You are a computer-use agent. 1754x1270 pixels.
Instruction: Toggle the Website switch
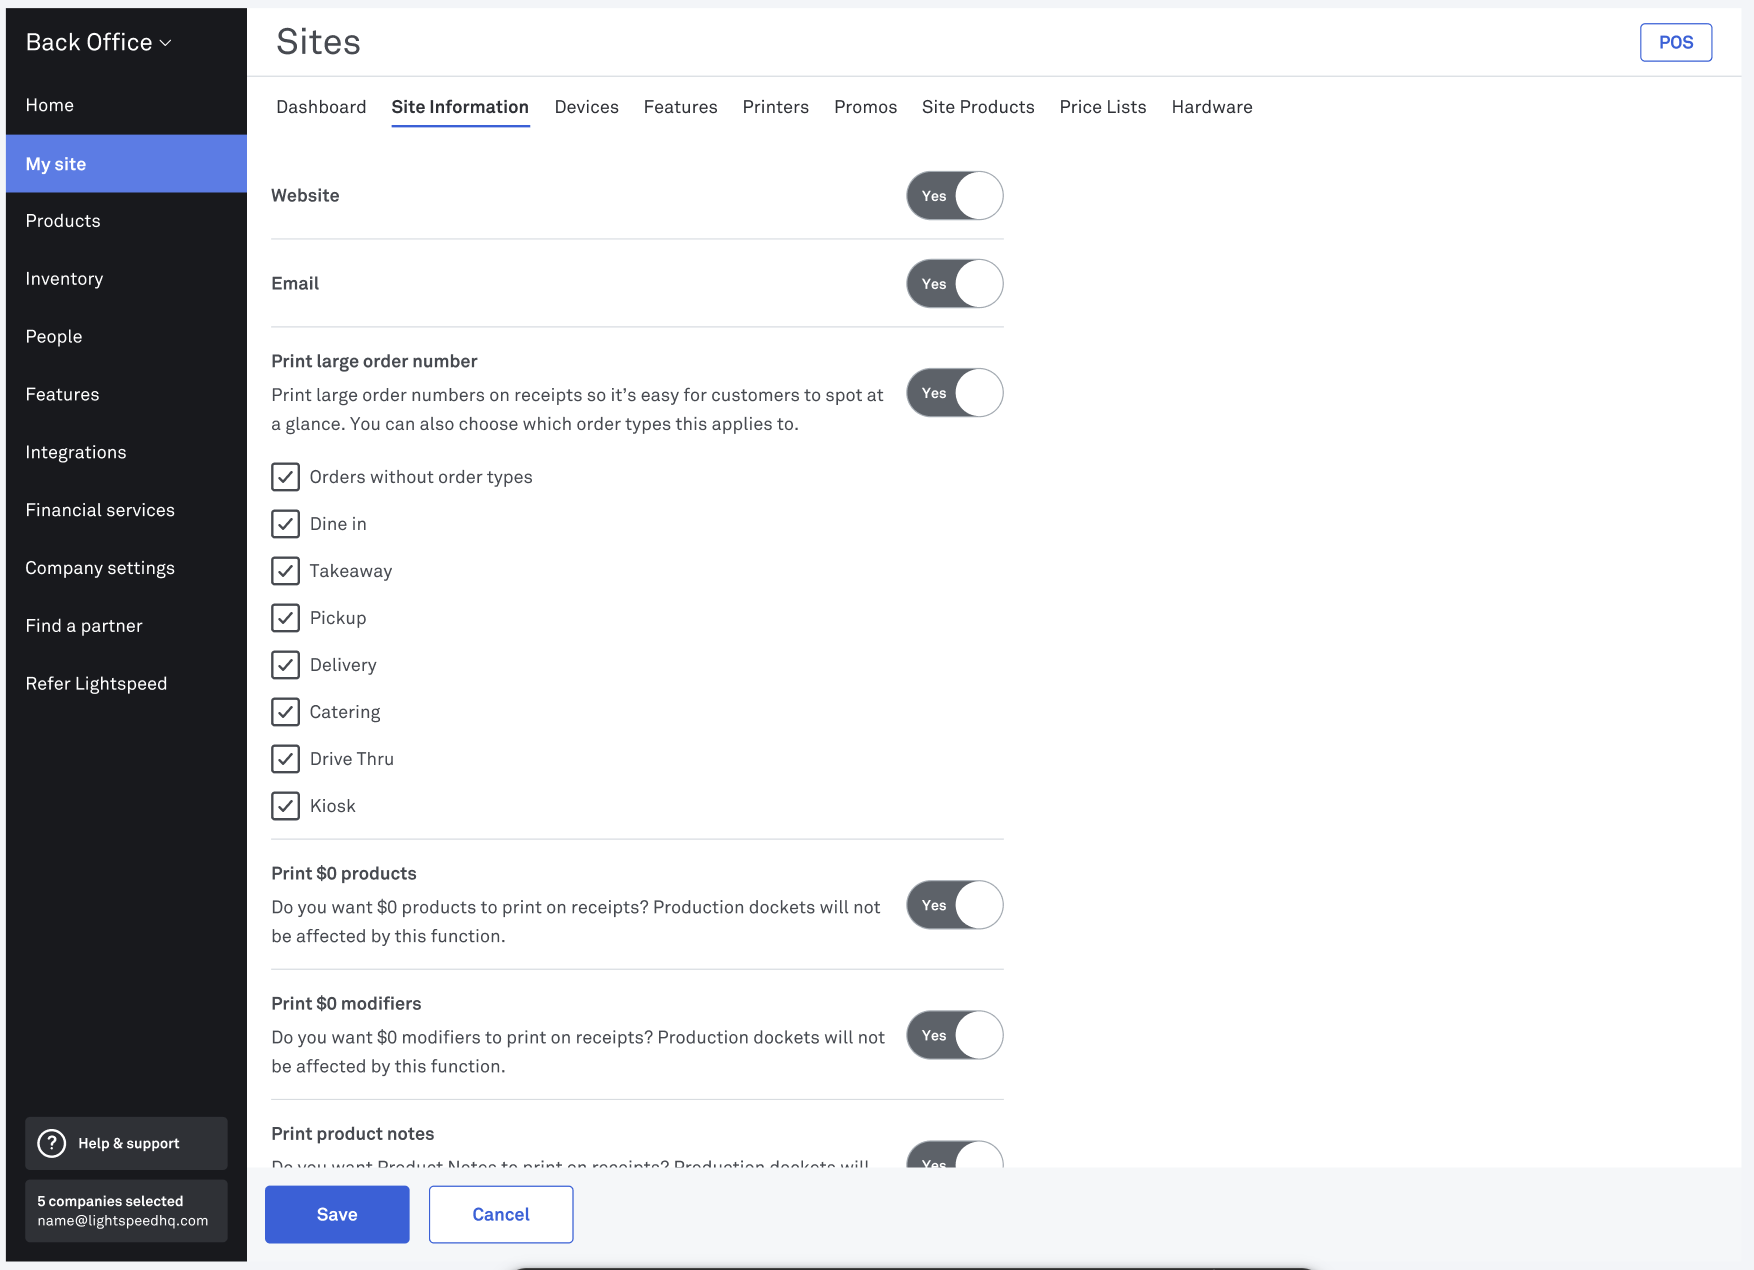pyautogui.click(x=955, y=196)
